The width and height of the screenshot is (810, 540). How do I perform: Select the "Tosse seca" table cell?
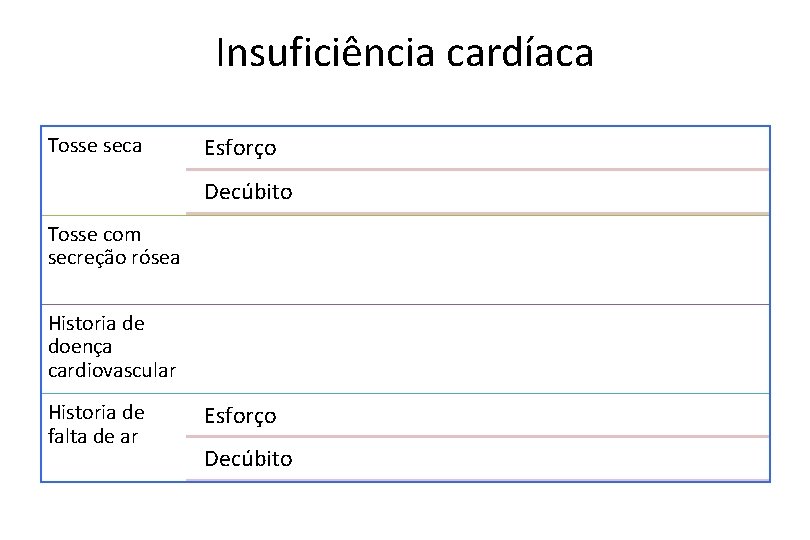pyautogui.click(x=114, y=171)
